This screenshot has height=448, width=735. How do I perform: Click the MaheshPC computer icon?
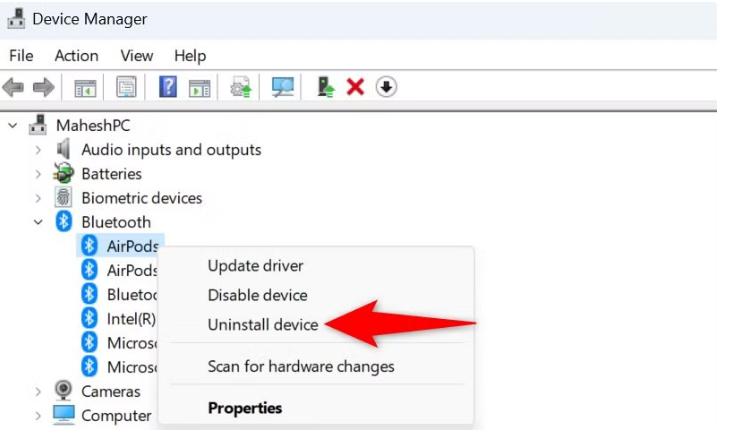click(38, 125)
